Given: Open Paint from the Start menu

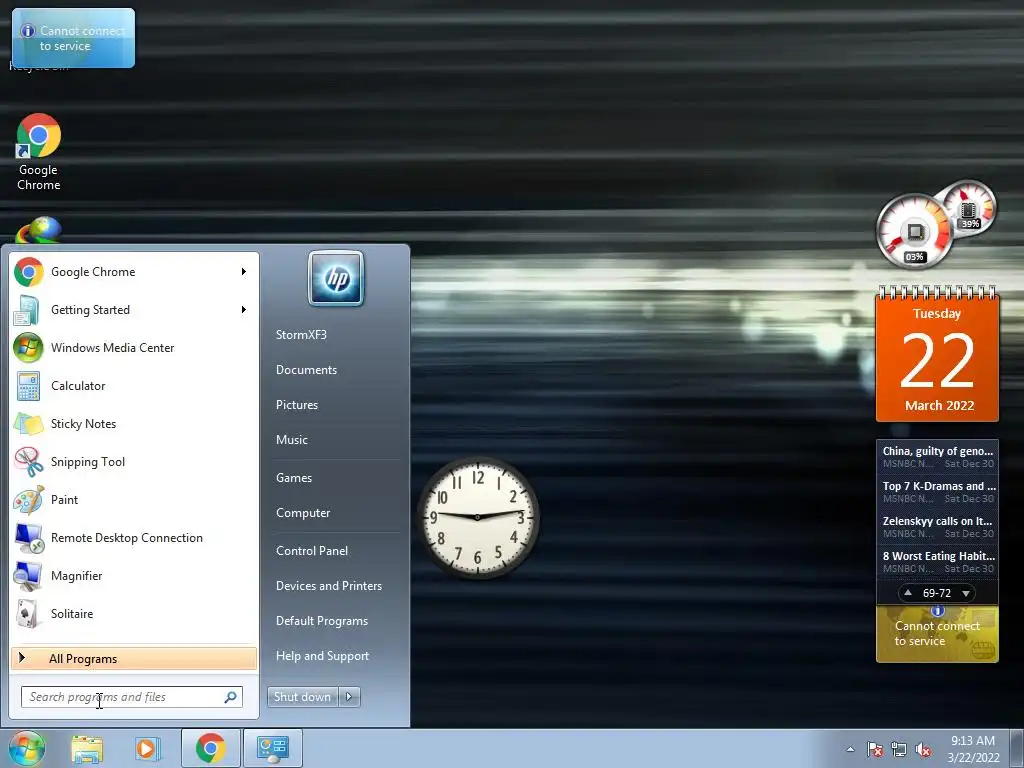Looking at the screenshot, I should point(134,500).
